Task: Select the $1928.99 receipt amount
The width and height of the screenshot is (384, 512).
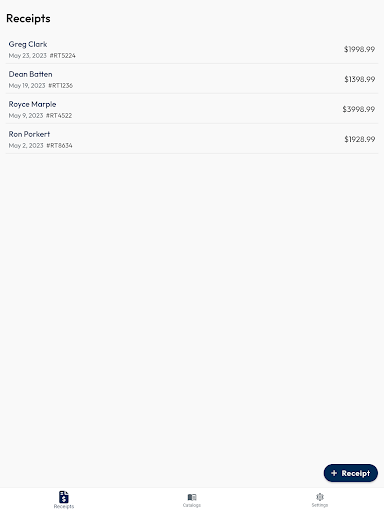Action: click(360, 139)
